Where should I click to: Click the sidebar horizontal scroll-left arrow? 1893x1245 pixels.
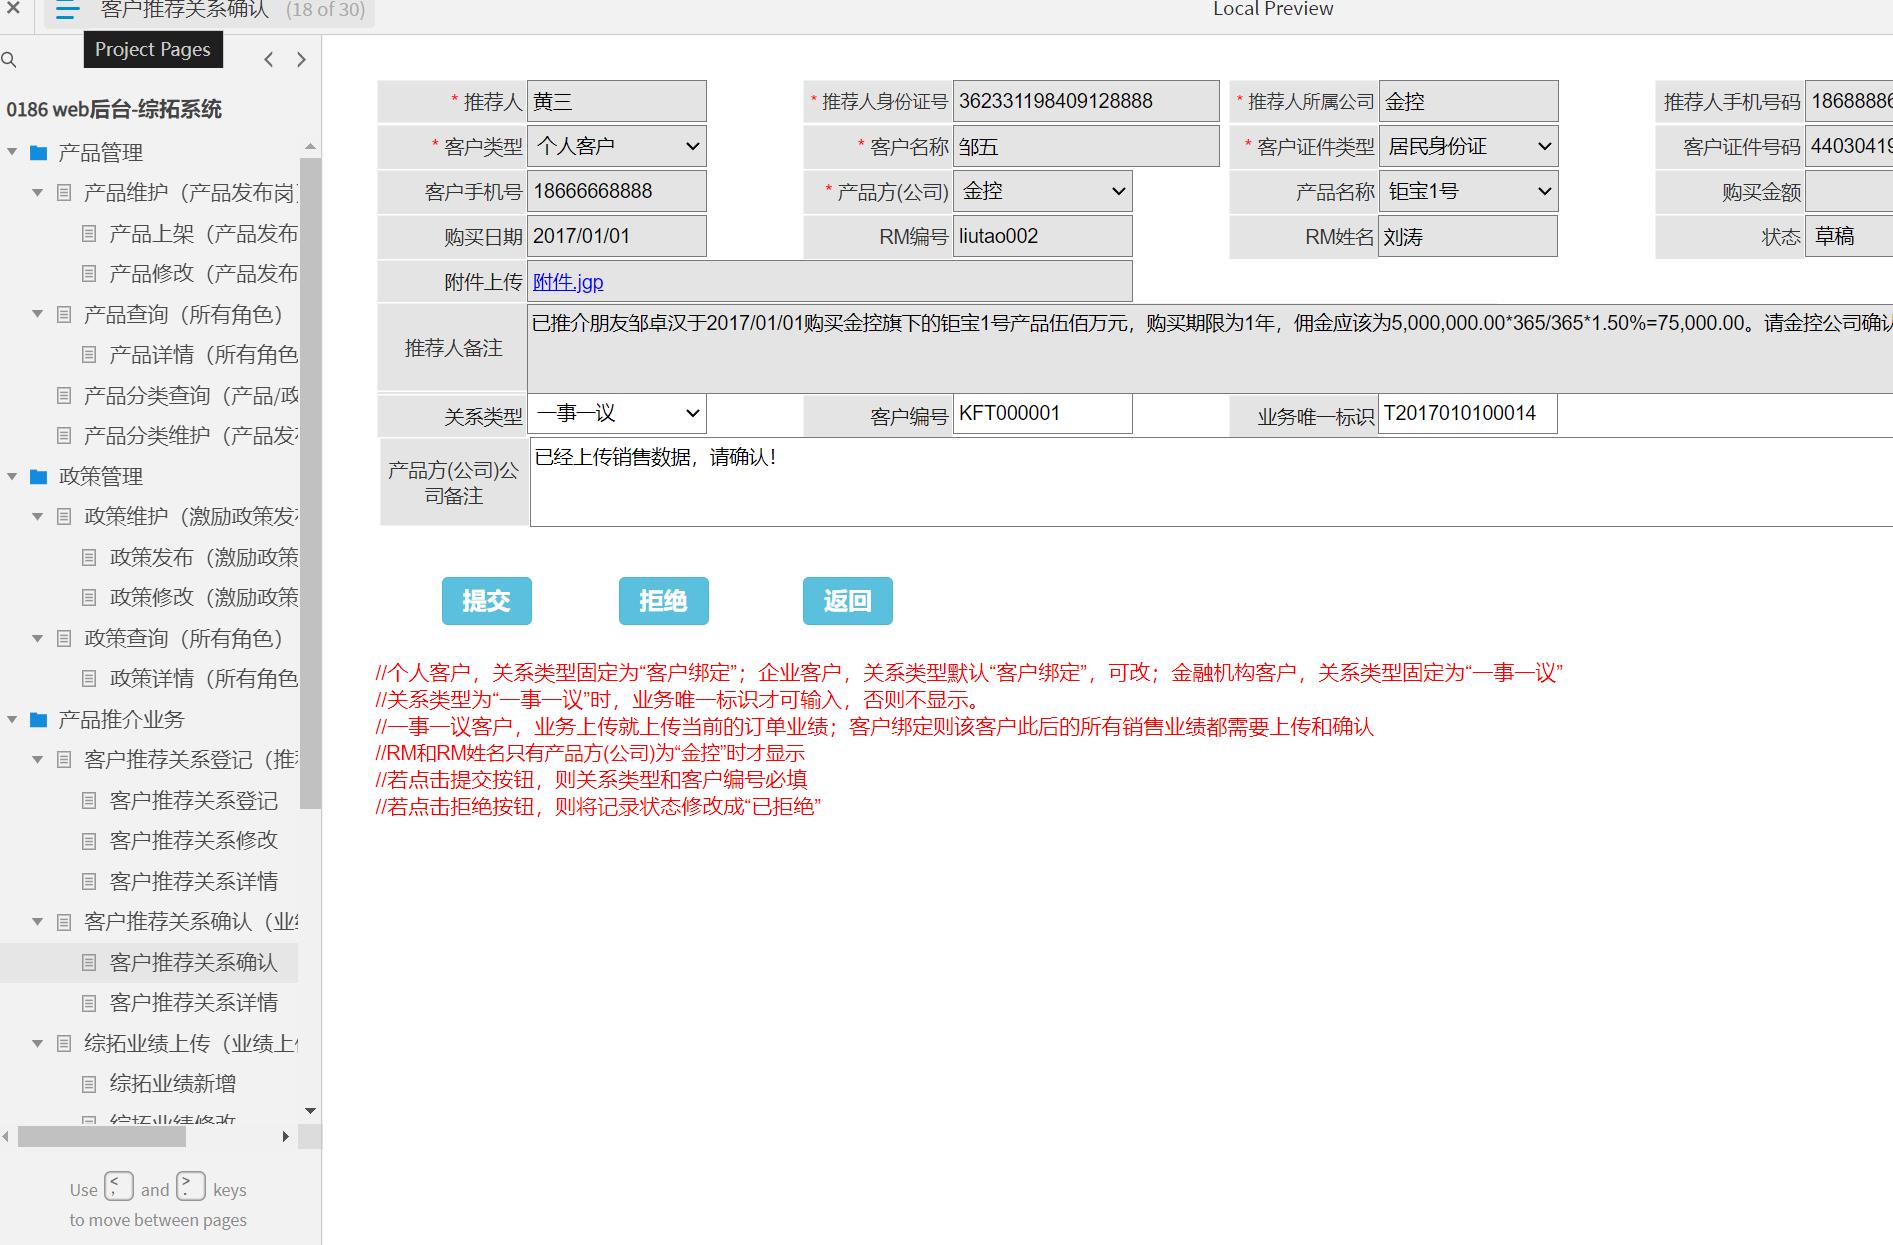tap(7, 1137)
